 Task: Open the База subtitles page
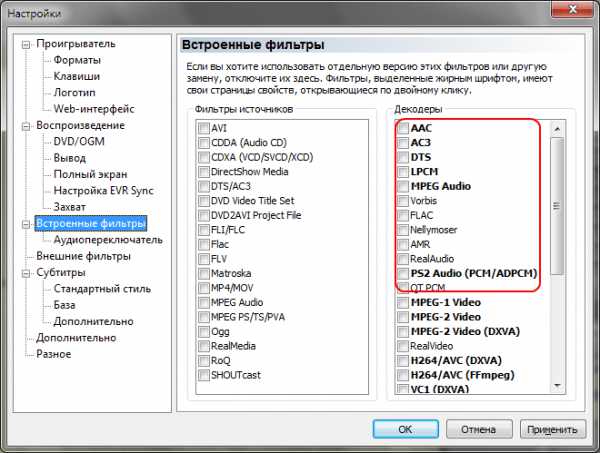click(64, 305)
